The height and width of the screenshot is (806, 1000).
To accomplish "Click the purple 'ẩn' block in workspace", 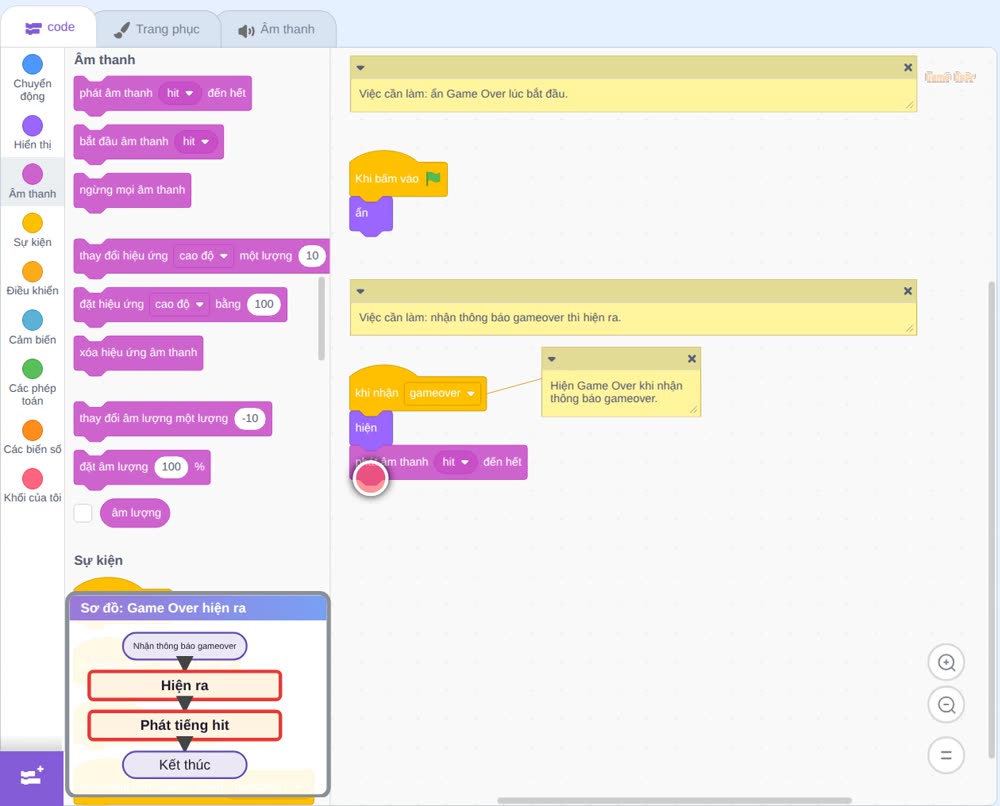I will 371,214.
